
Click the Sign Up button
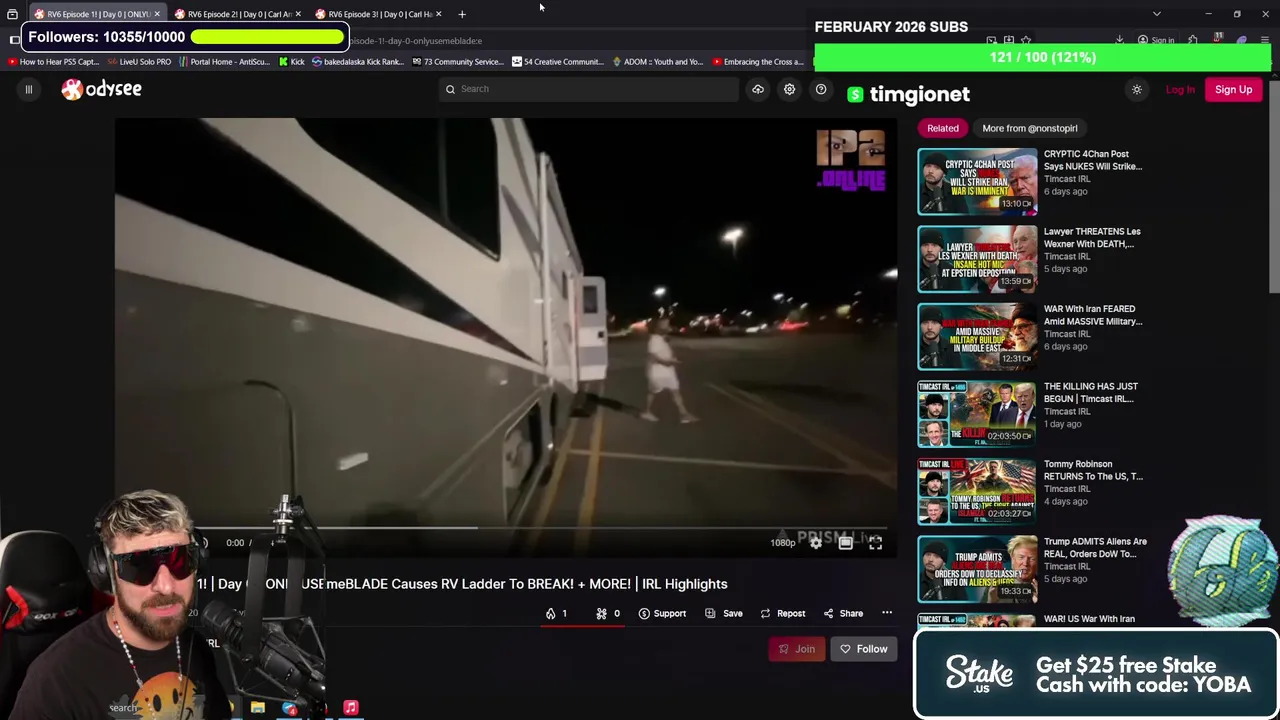pos(1233,89)
